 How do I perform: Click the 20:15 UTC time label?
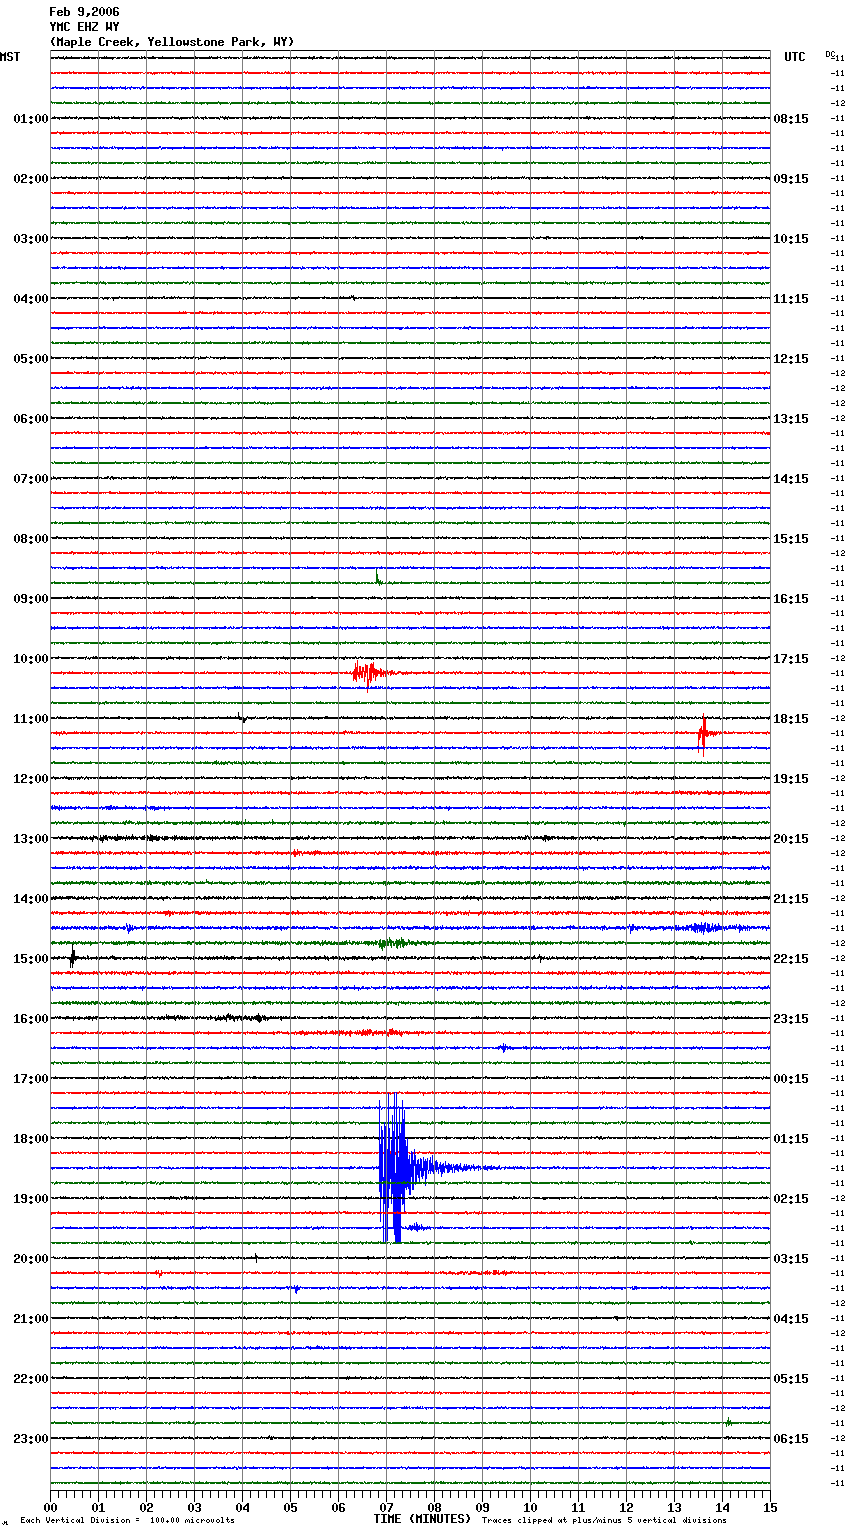[x=791, y=839]
